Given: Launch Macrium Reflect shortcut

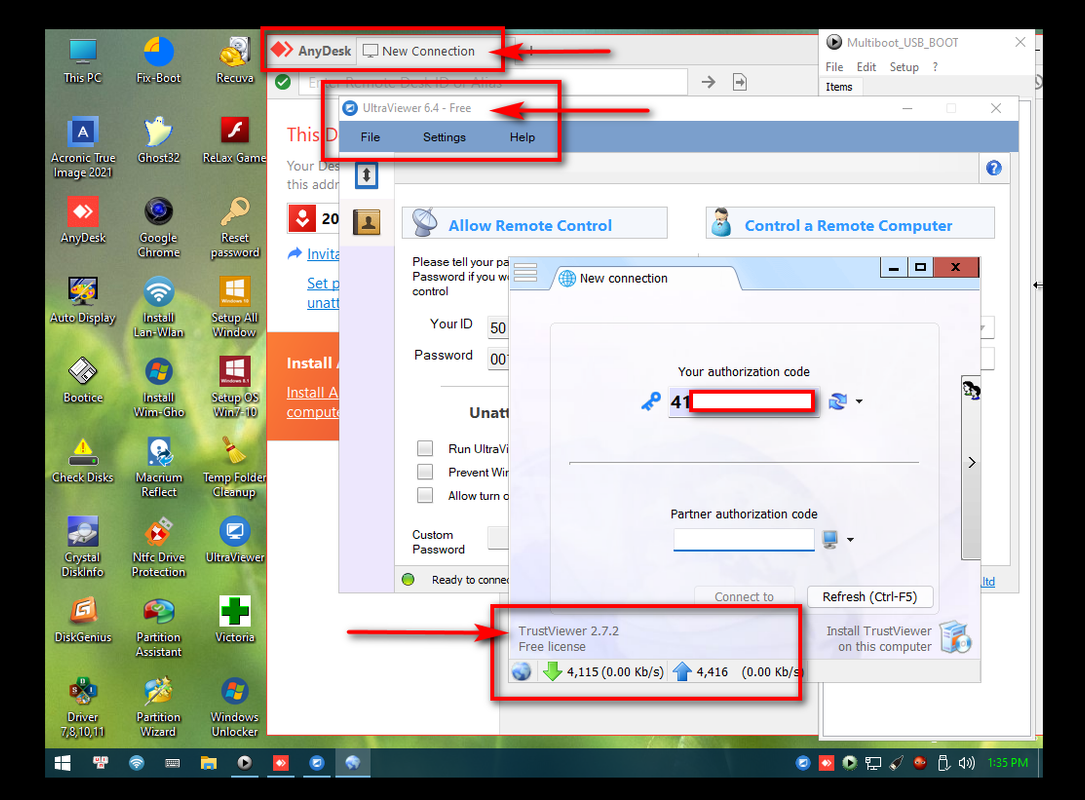Looking at the screenshot, I should point(158,467).
